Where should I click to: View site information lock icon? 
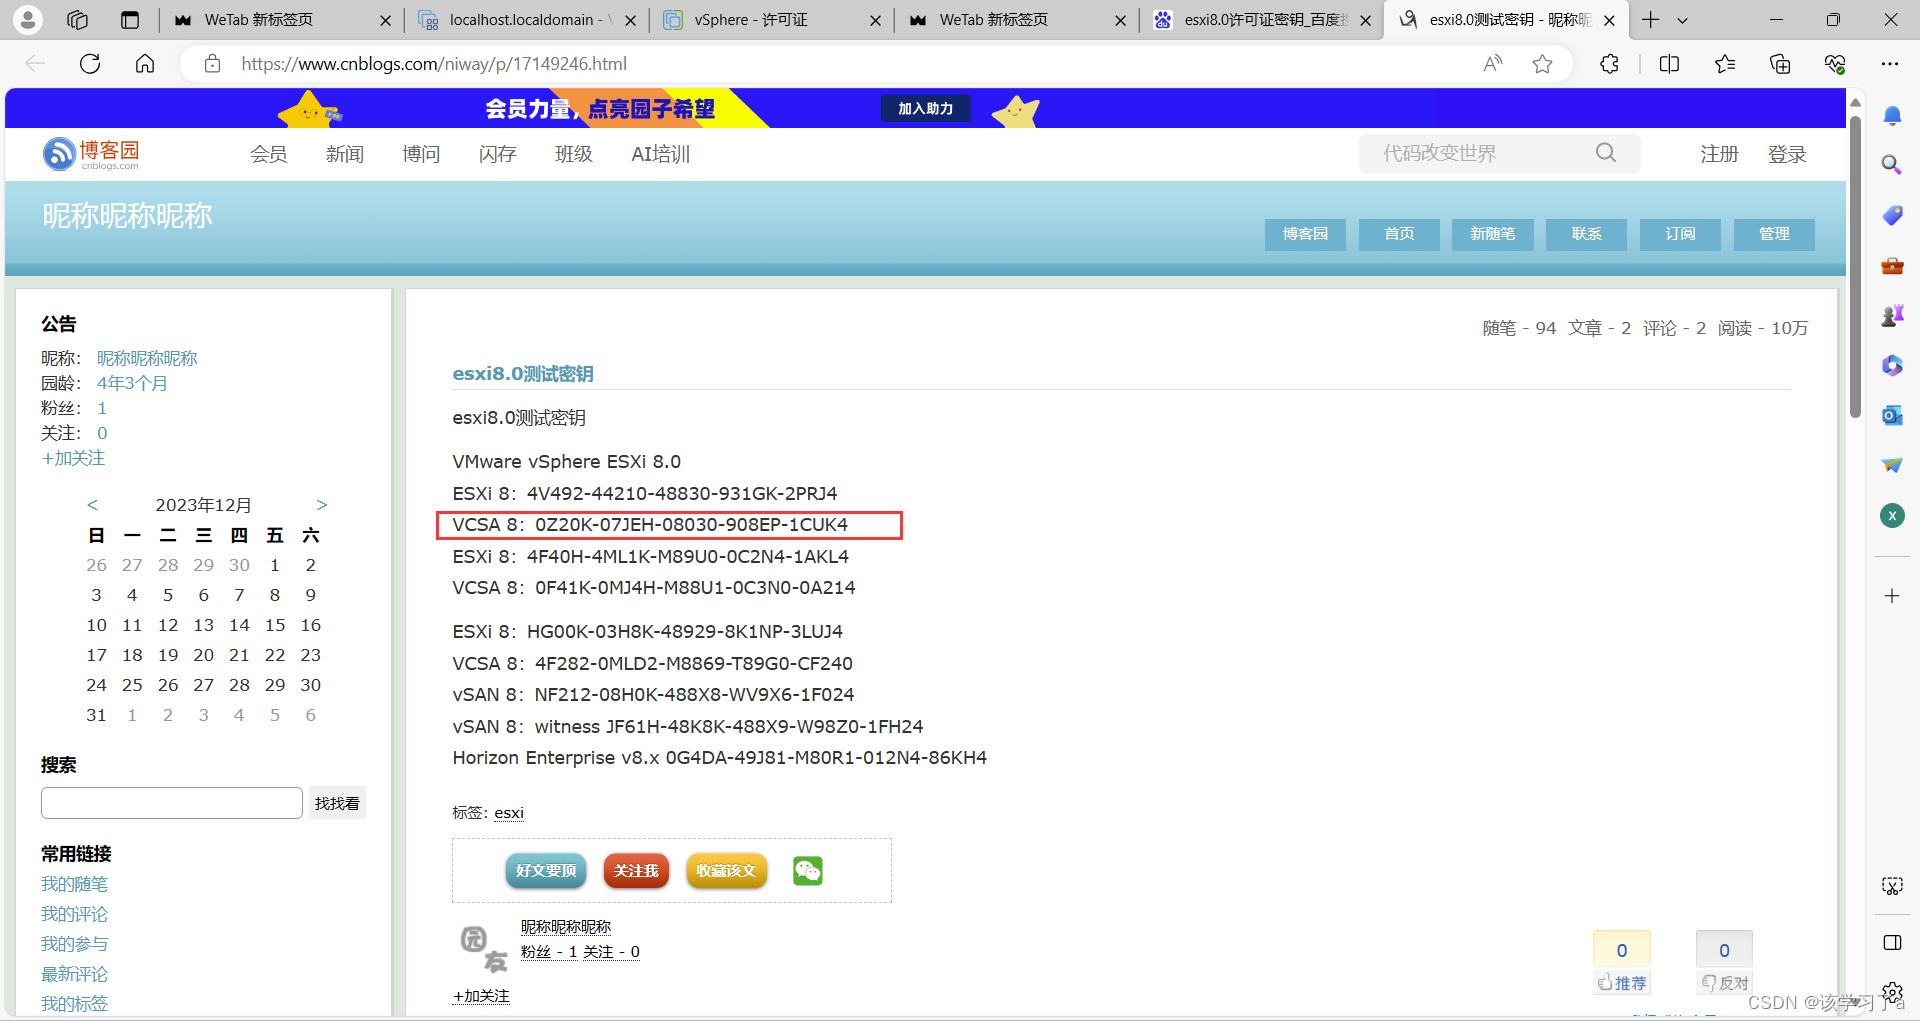(x=212, y=64)
